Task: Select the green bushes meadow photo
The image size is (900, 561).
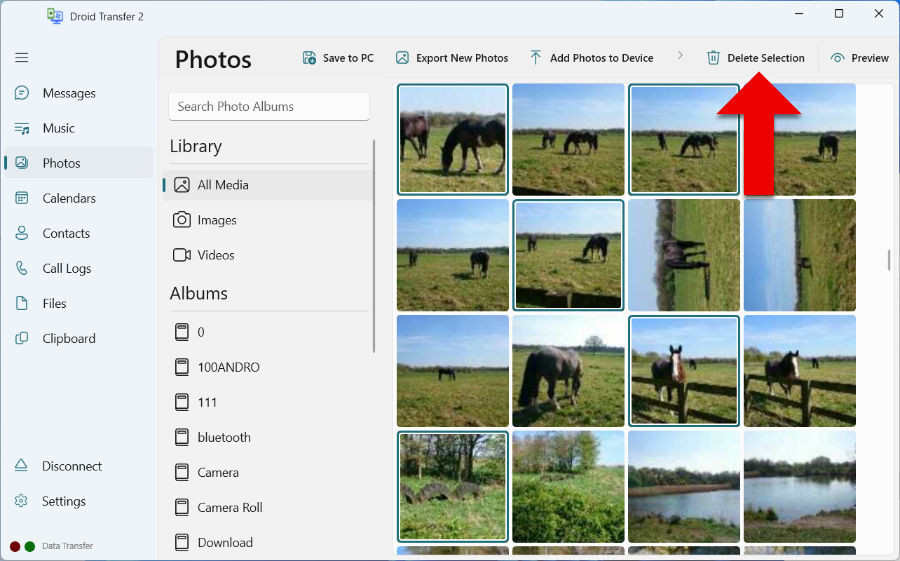Action: click(568, 486)
